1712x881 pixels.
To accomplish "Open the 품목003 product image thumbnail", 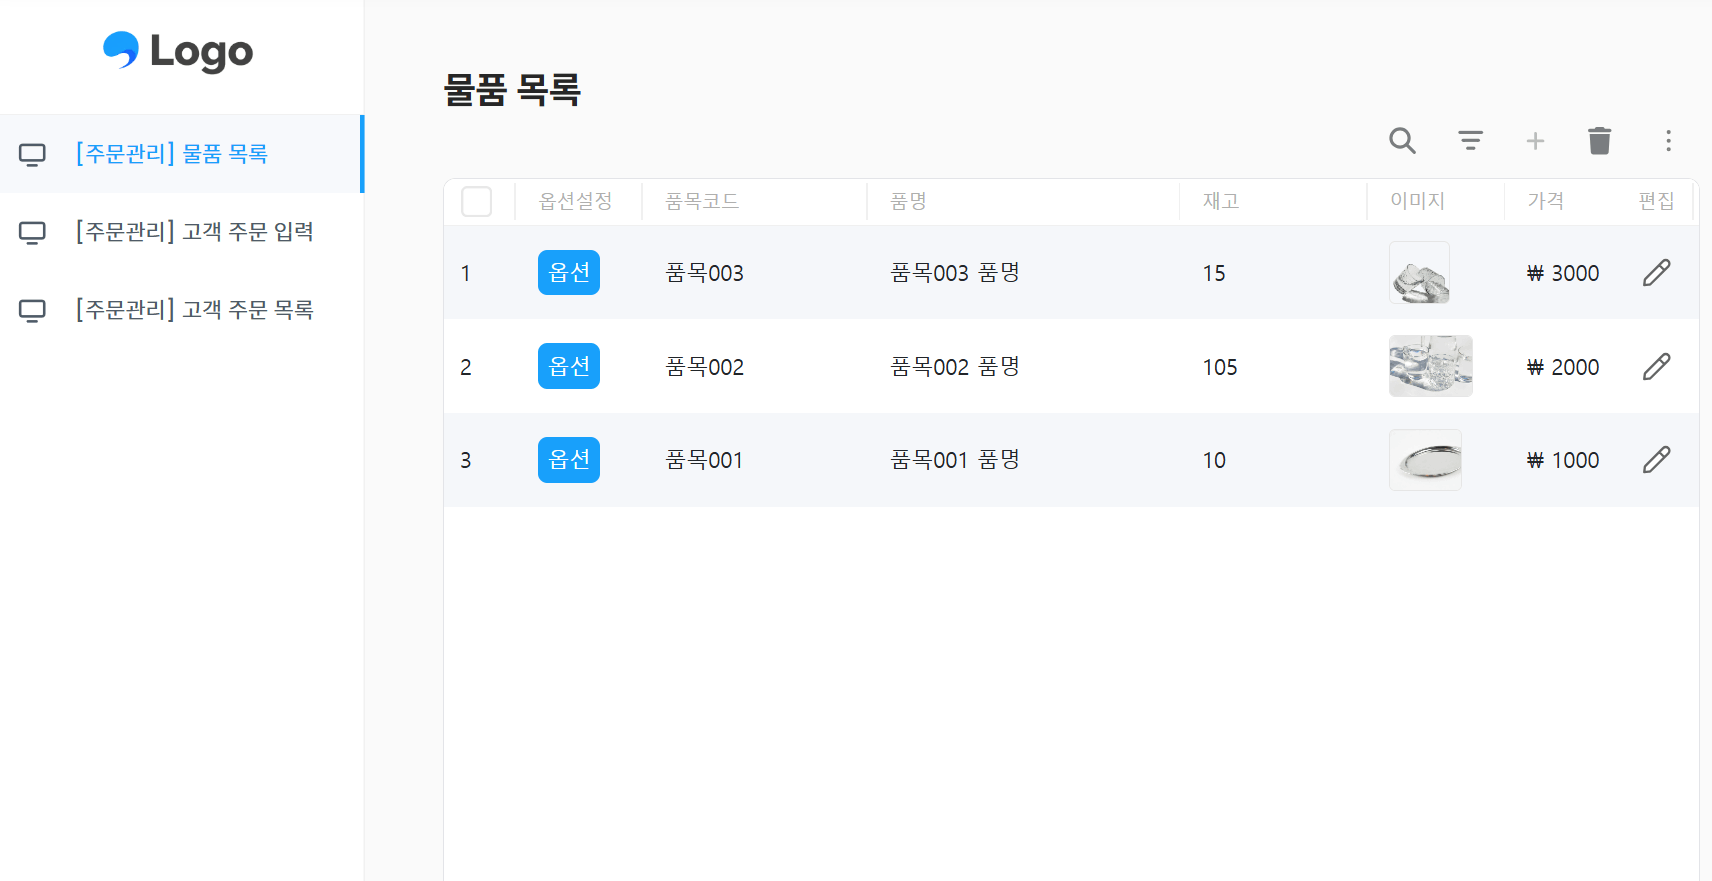I will [1419, 273].
